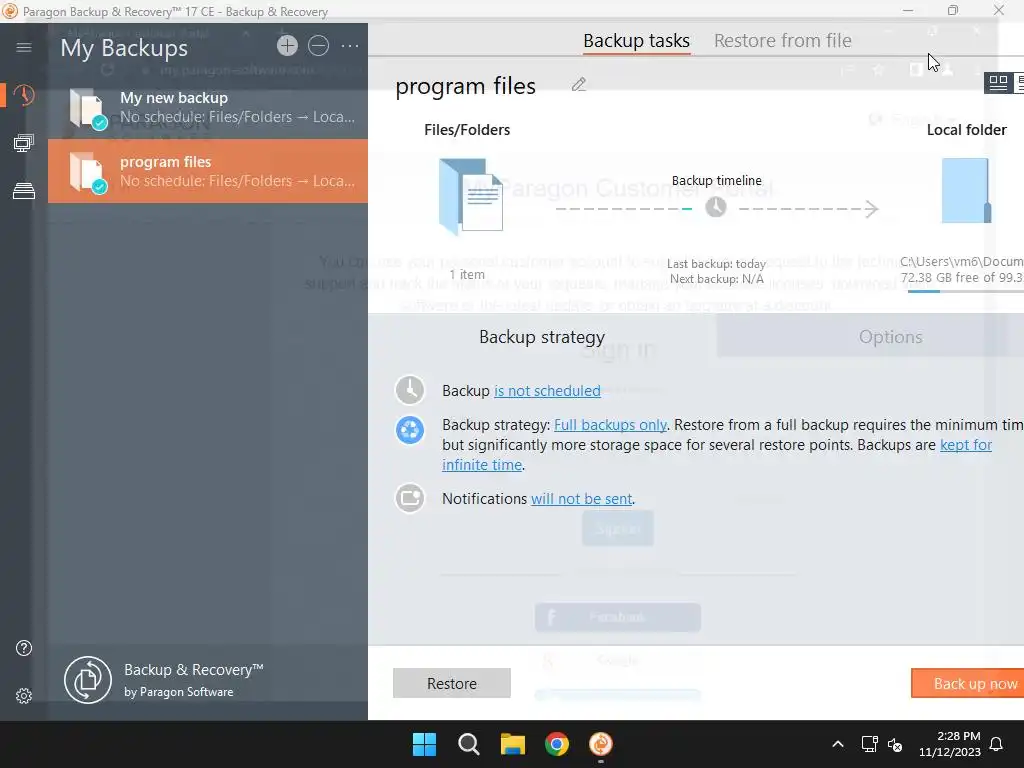Image resolution: width=1024 pixels, height=768 pixels.
Task: Edit the program files name with pencil icon
Action: point(579,85)
